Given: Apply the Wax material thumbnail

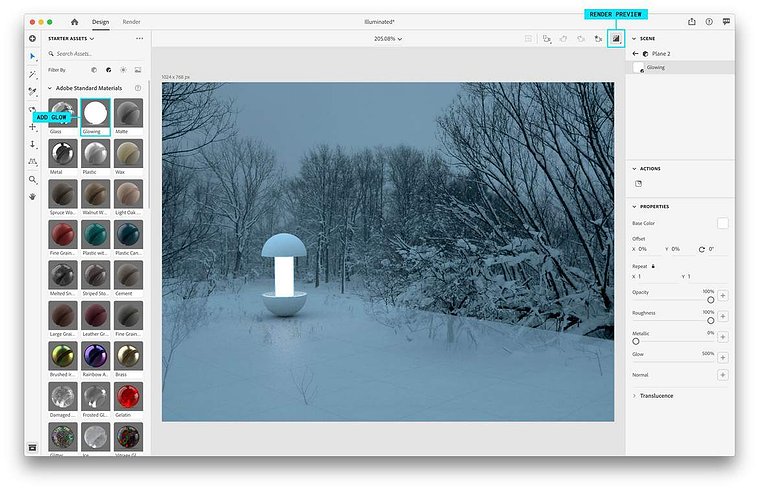Looking at the screenshot, I should (128, 154).
